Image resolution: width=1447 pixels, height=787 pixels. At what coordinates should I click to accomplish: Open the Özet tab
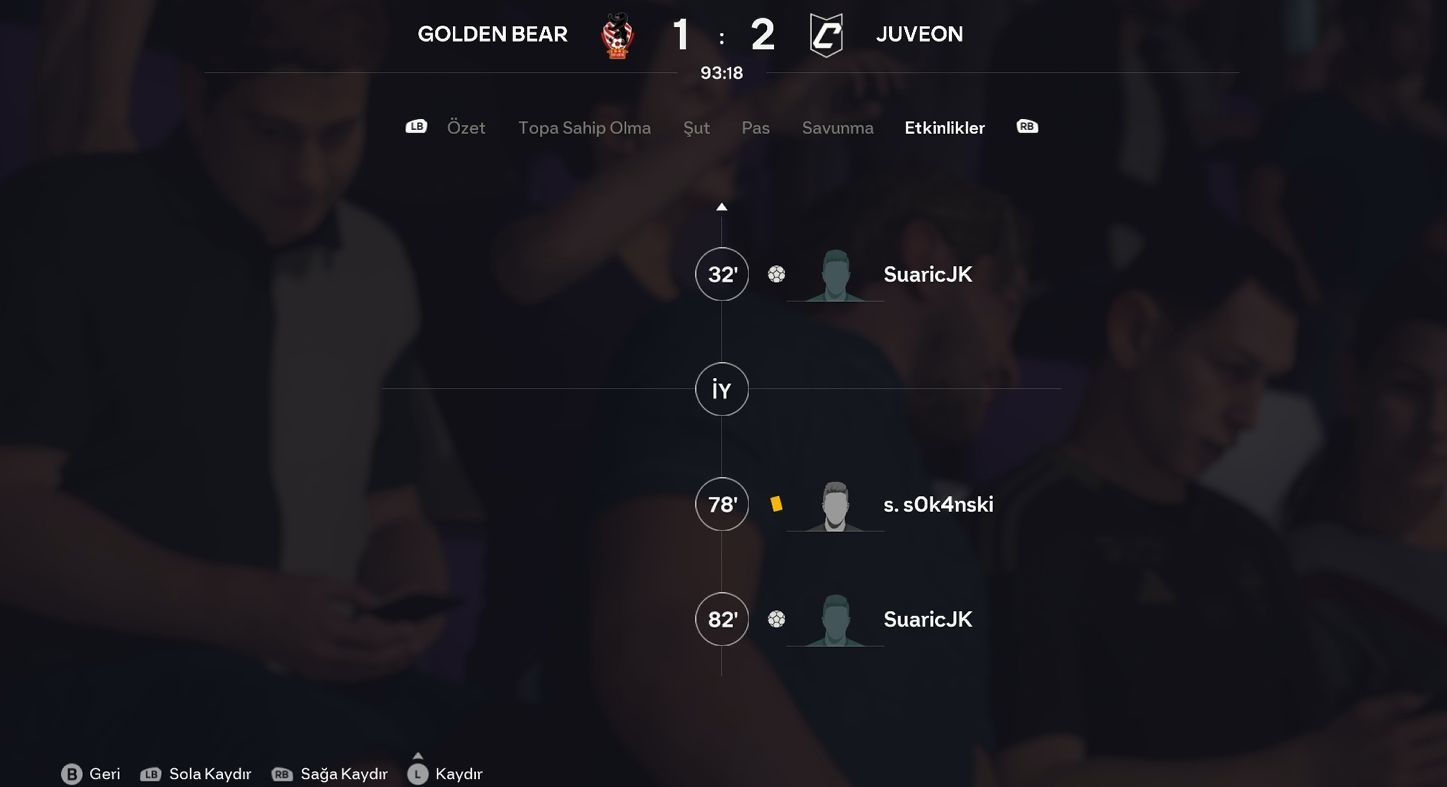[x=466, y=128]
